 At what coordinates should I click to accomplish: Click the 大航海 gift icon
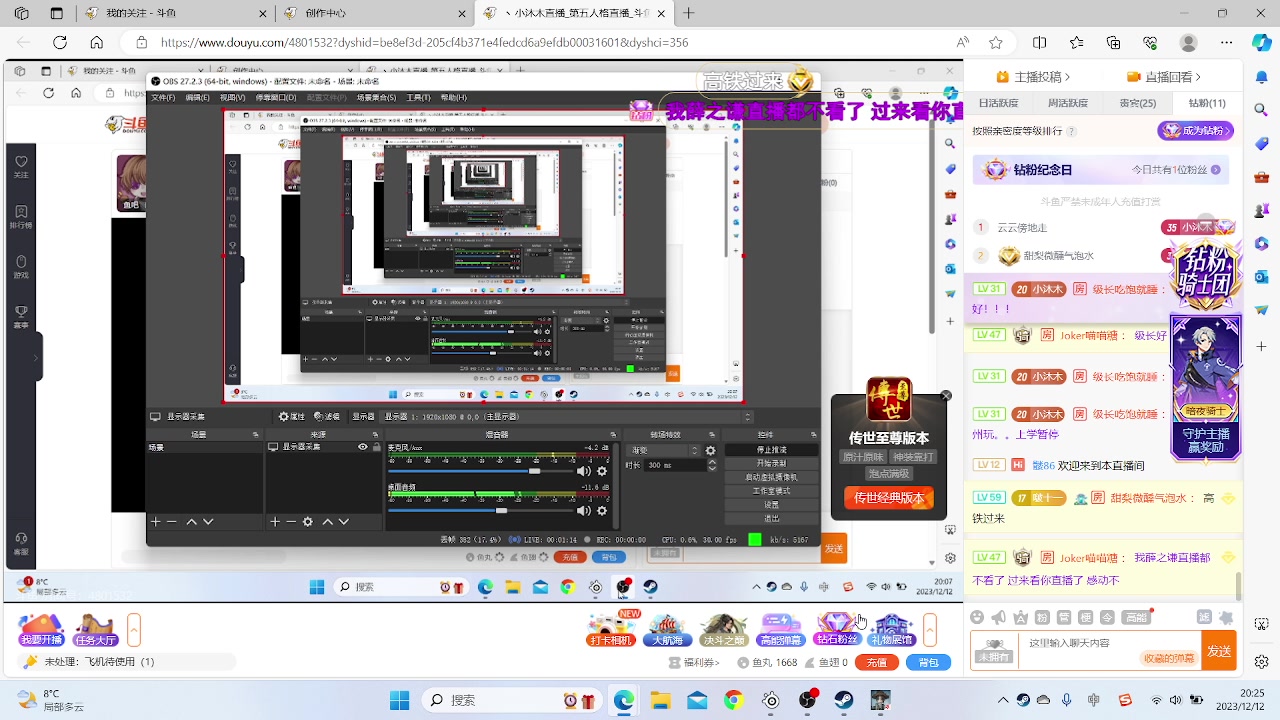[667, 630]
